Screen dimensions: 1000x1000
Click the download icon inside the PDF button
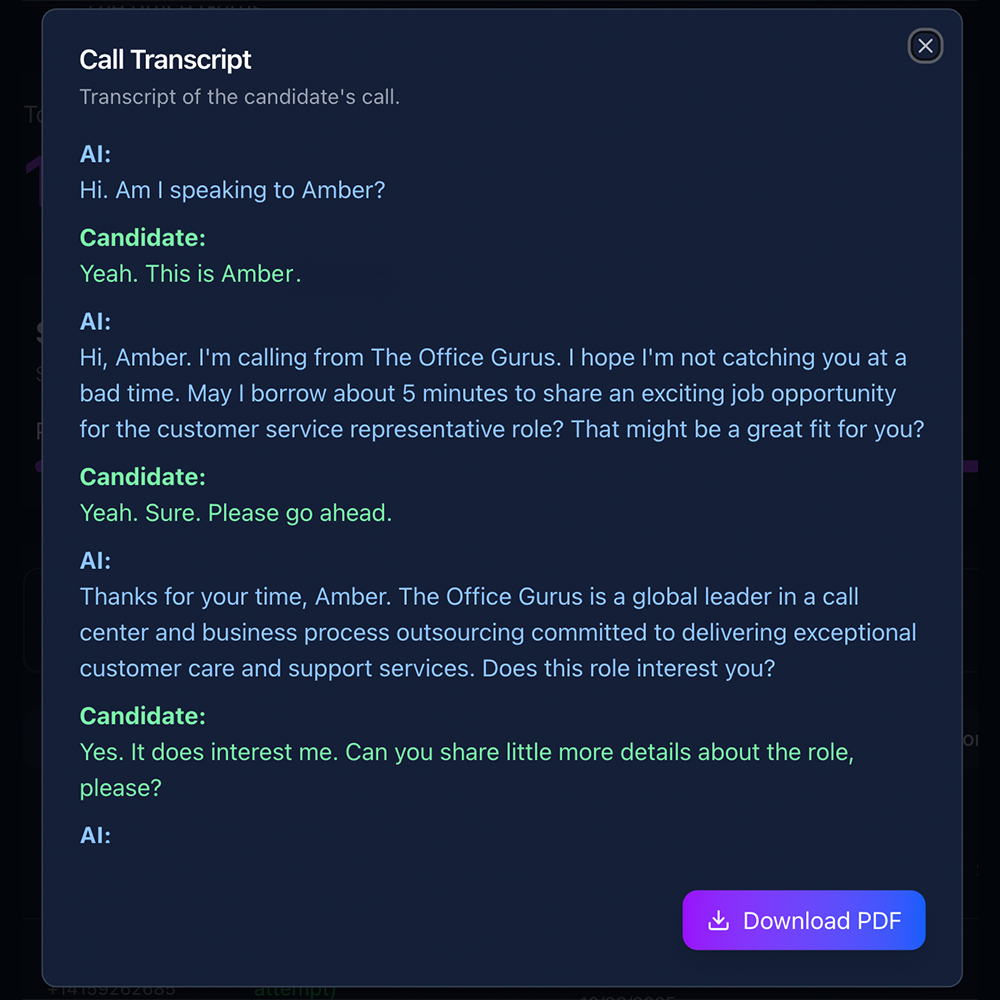click(718, 920)
